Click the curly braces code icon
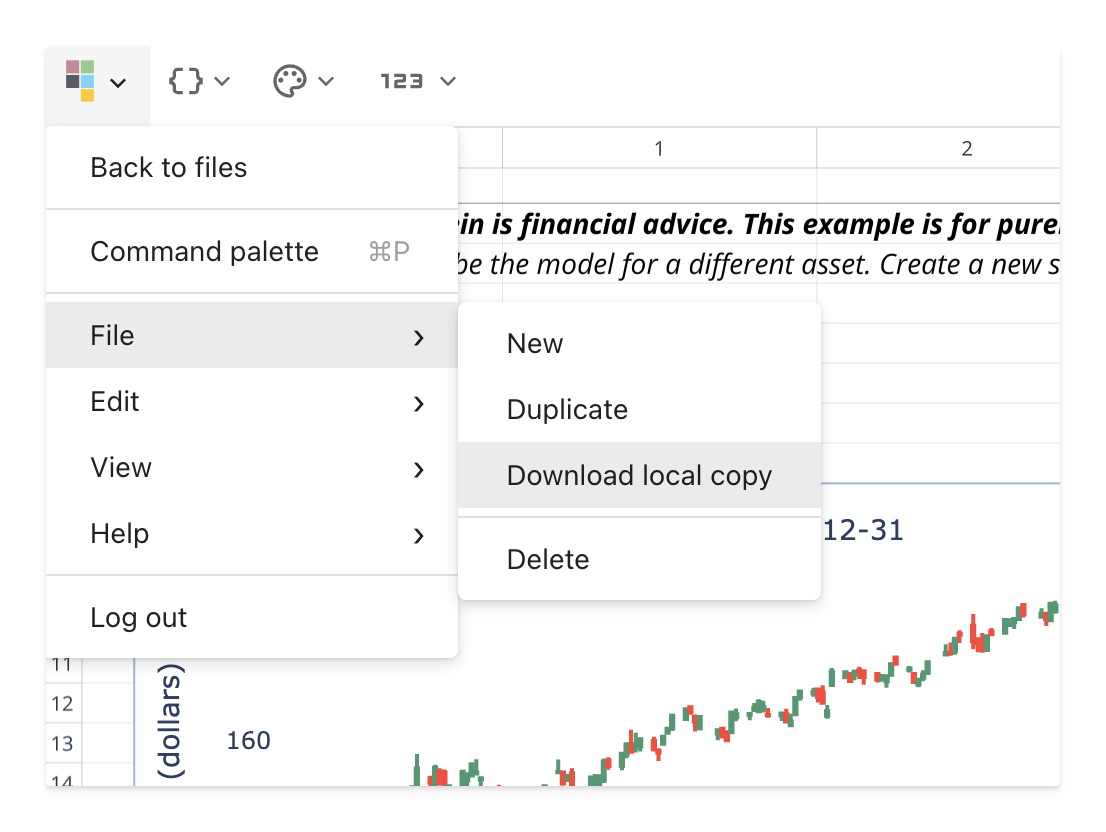 click(x=185, y=81)
